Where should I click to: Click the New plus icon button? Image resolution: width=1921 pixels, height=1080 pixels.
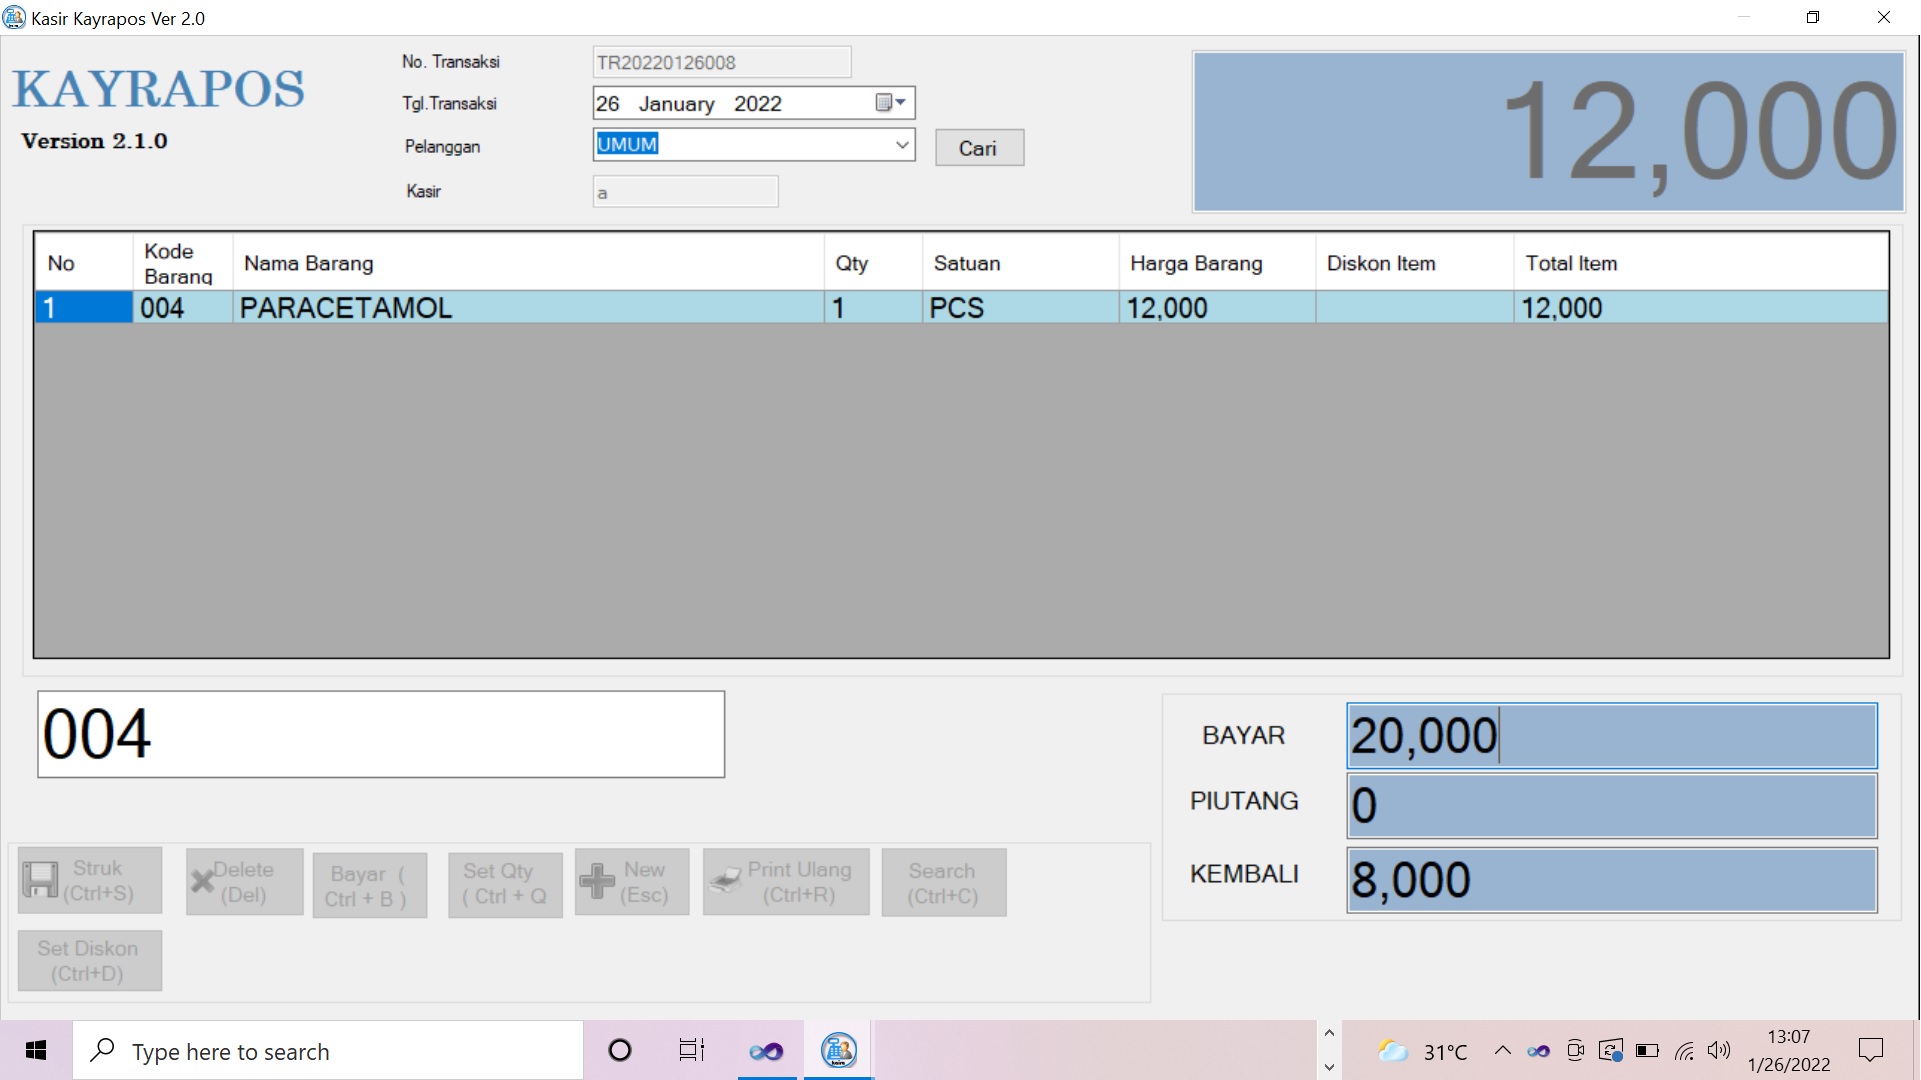(597, 881)
